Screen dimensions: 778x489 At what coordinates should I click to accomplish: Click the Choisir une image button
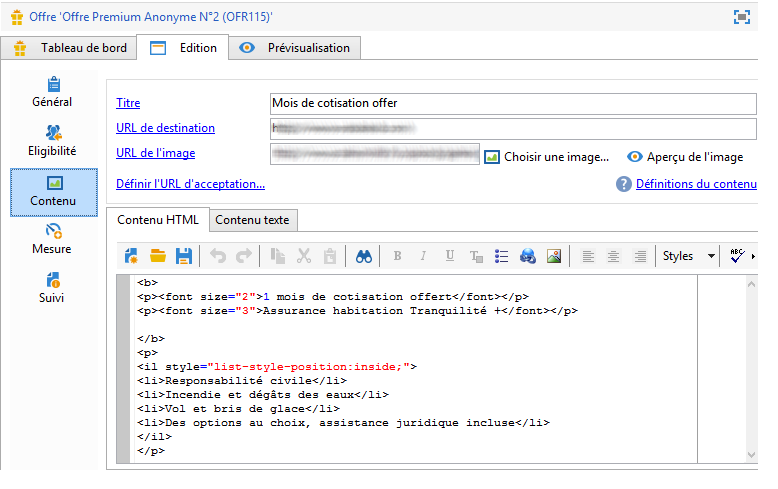click(x=546, y=157)
